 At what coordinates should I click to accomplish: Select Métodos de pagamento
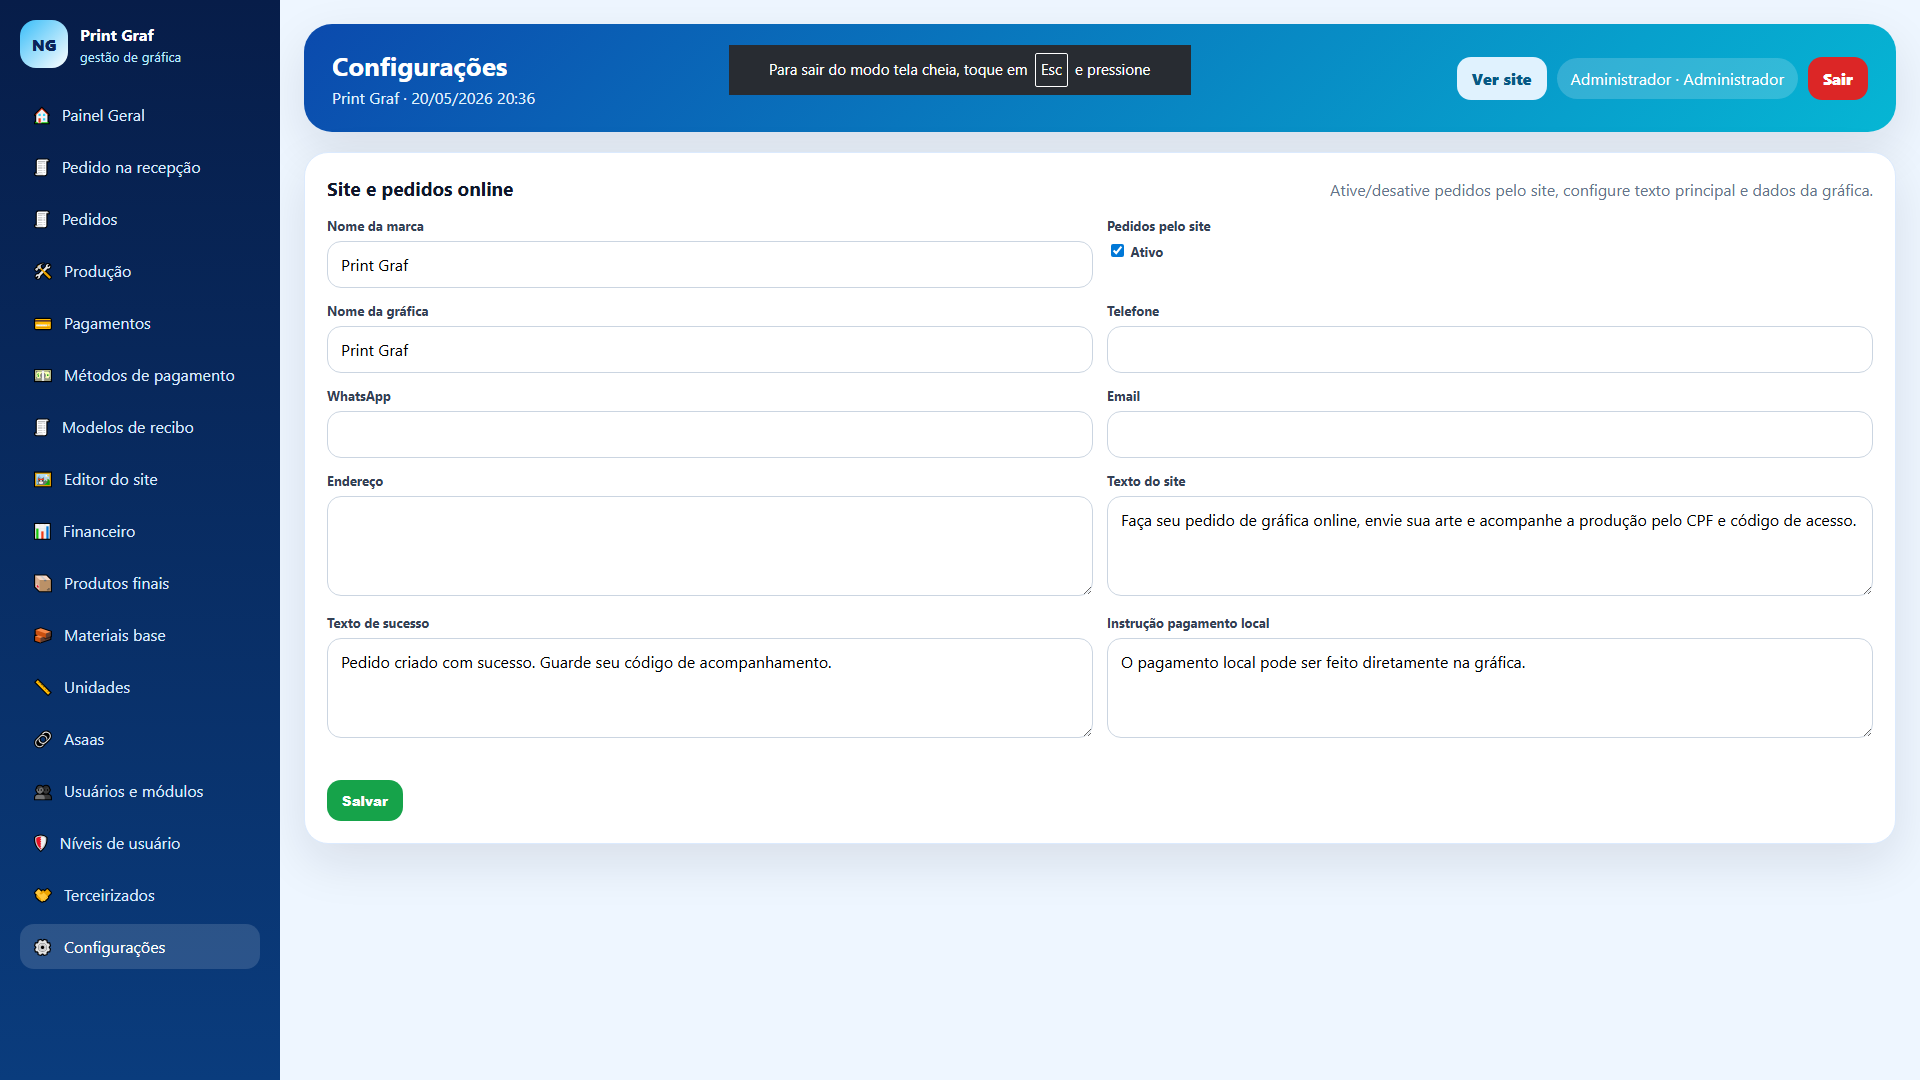pos(140,376)
